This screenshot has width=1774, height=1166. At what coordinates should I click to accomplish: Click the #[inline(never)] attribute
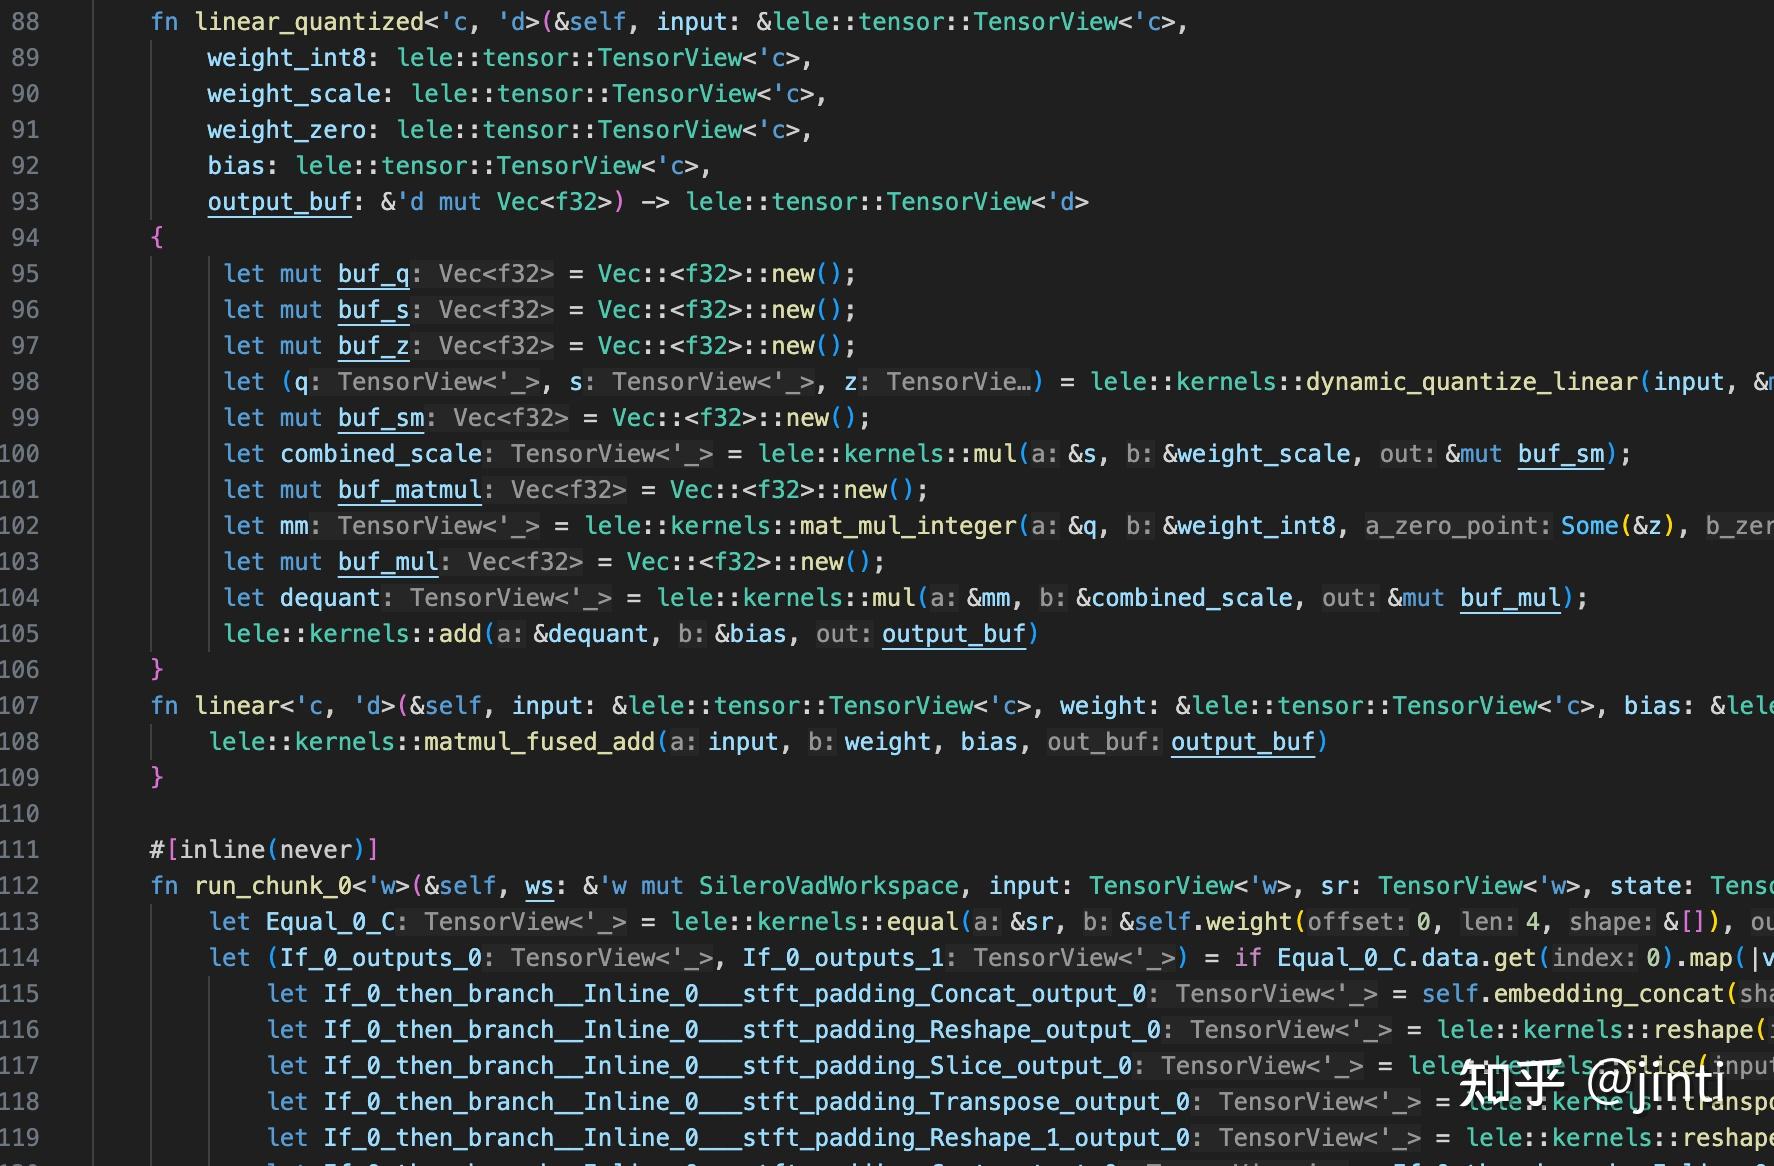[264, 850]
